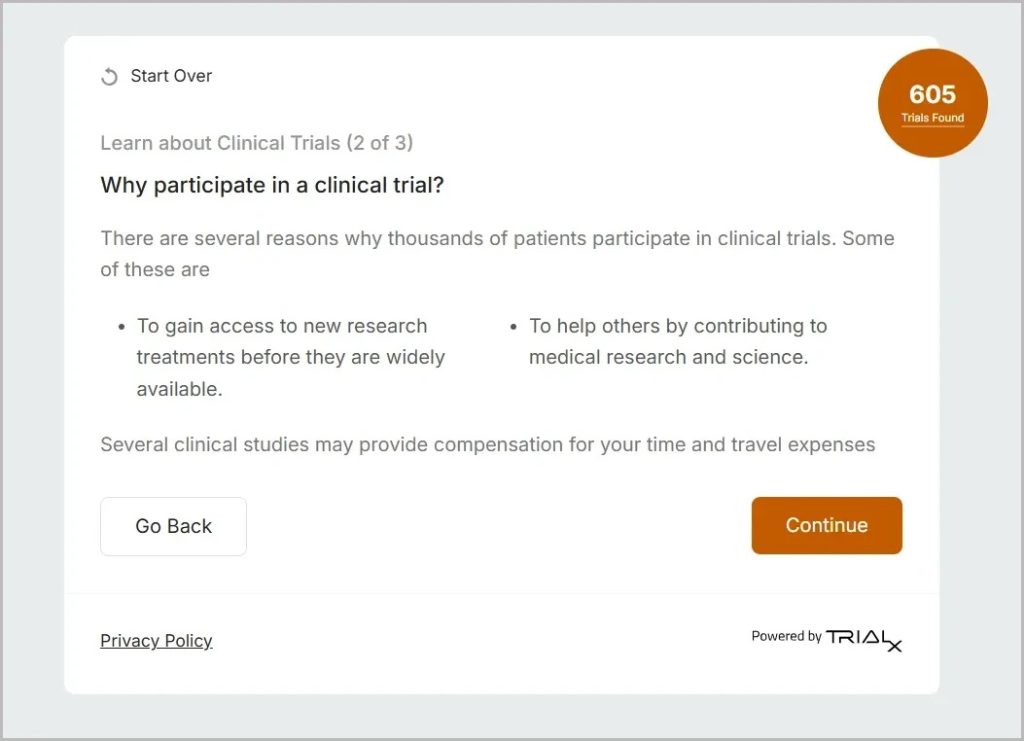This screenshot has width=1024, height=741.
Task: Open the Privacy Policy link
Action: coord(156,641)
